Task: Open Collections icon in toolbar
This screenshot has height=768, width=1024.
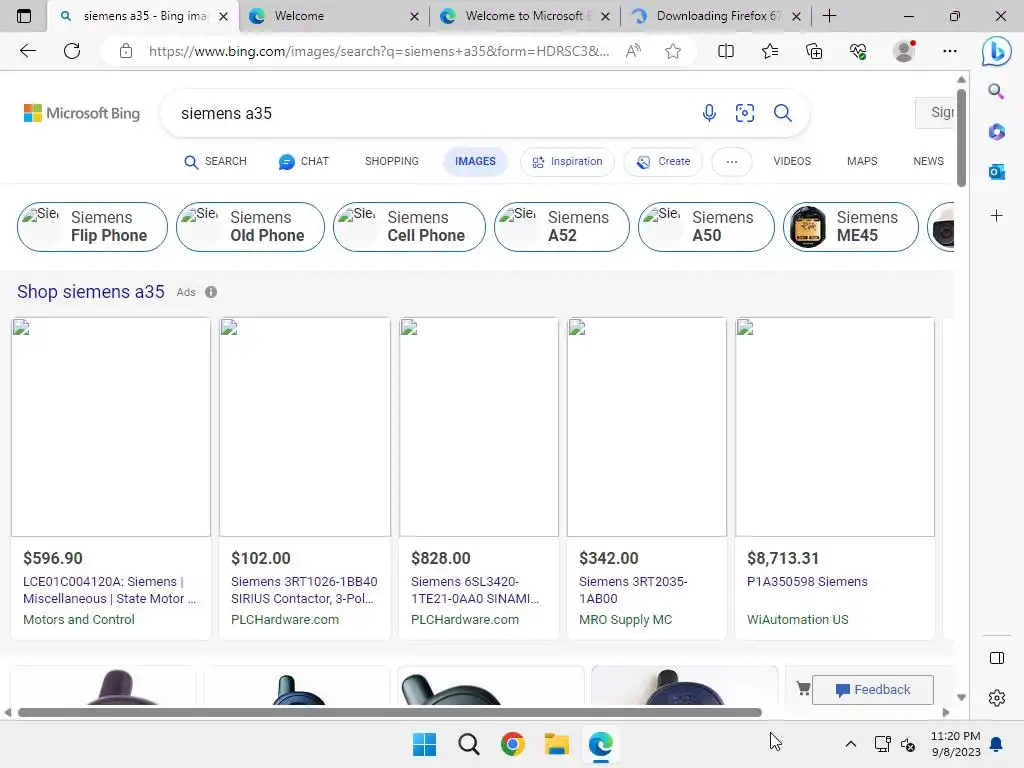Action: click(814, 51)
